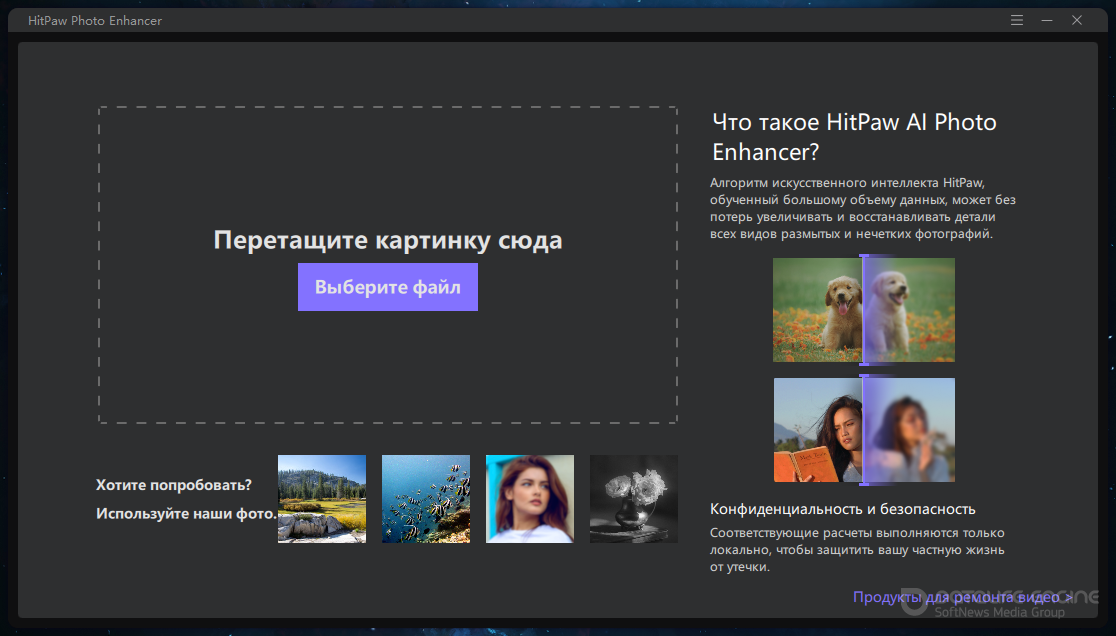The image size is (1116, 636).
Task: Choose the underwater fish sample photo
Action: tap(425, 499)
